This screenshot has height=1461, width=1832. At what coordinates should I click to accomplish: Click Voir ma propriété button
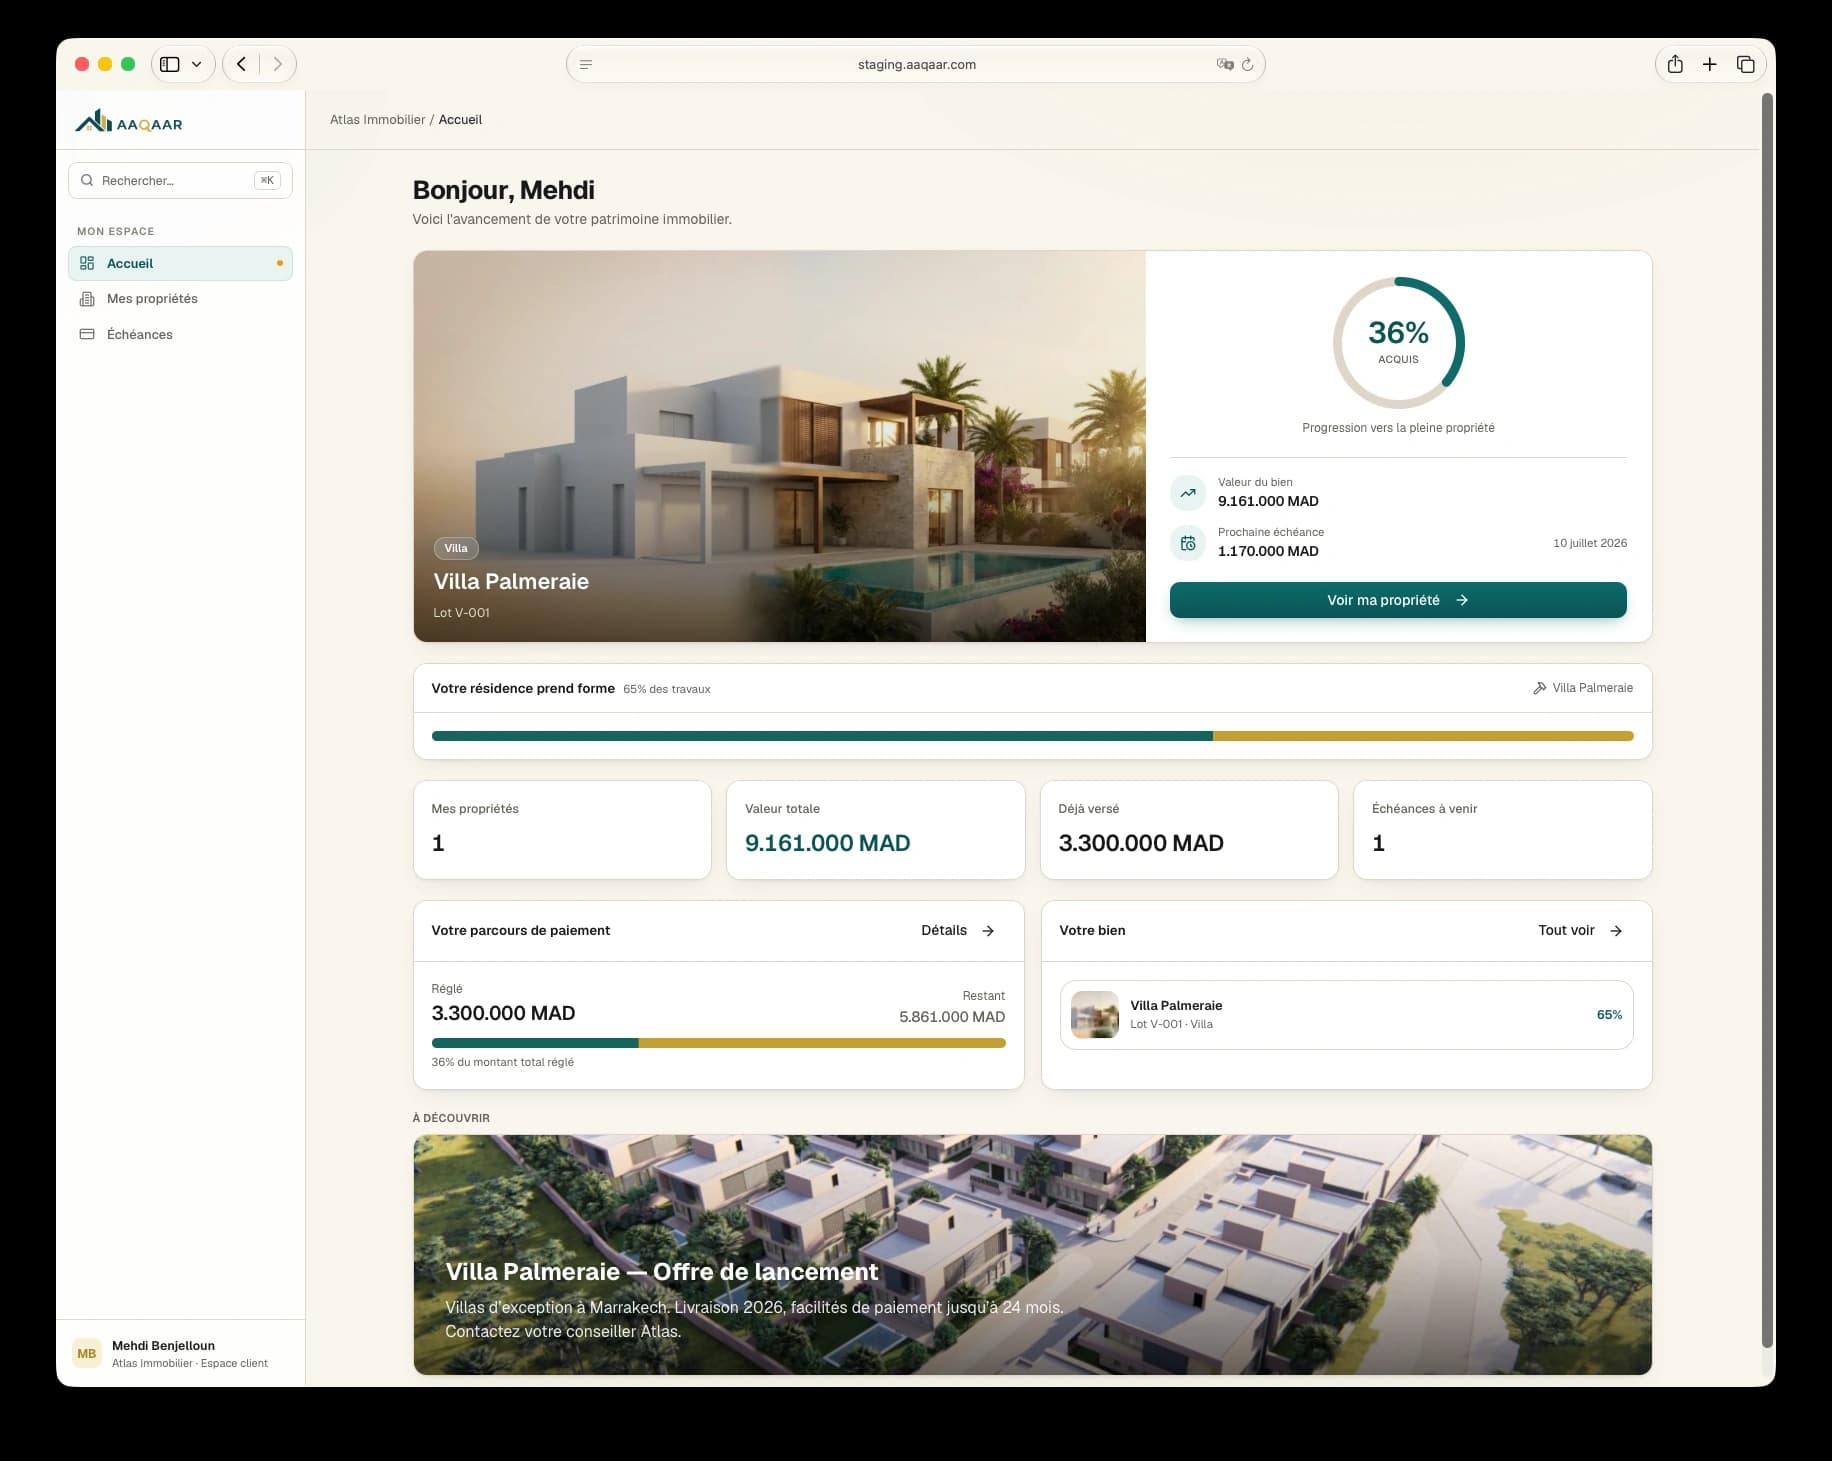pos(1398,600)
